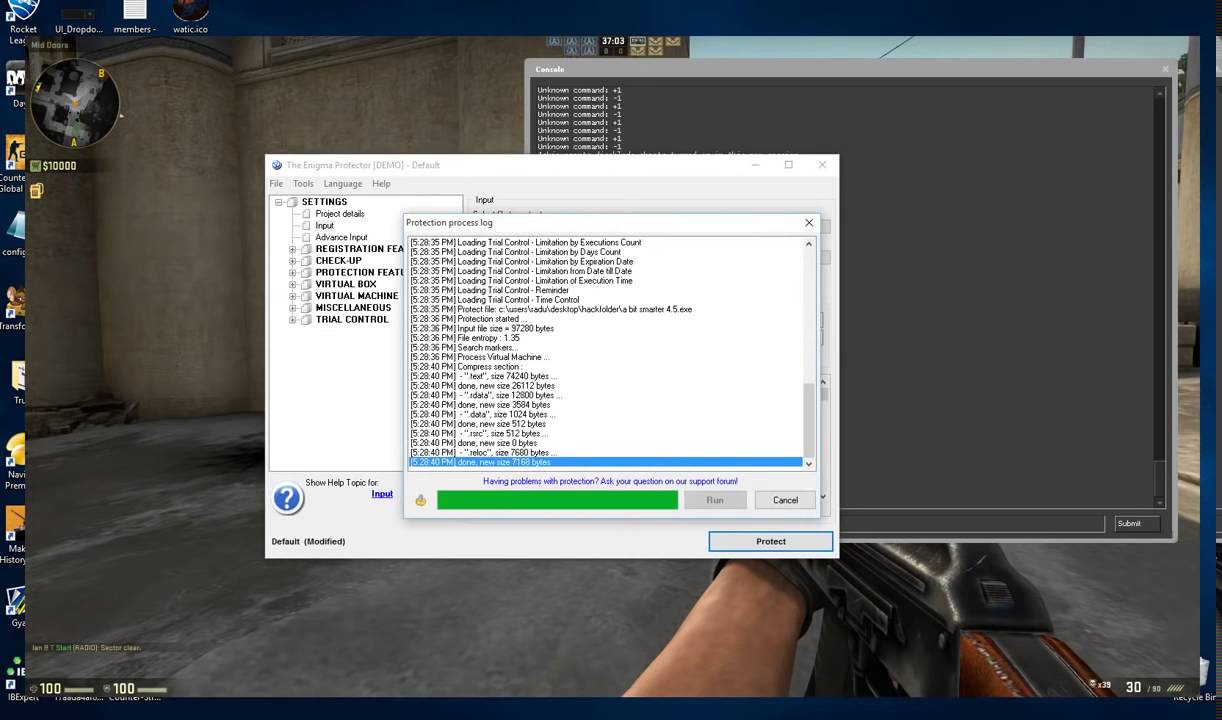Click the Enigma Protector title bar icon
Screen dimensions: 1222x720
pyautogui.click(x=277, y=165)
